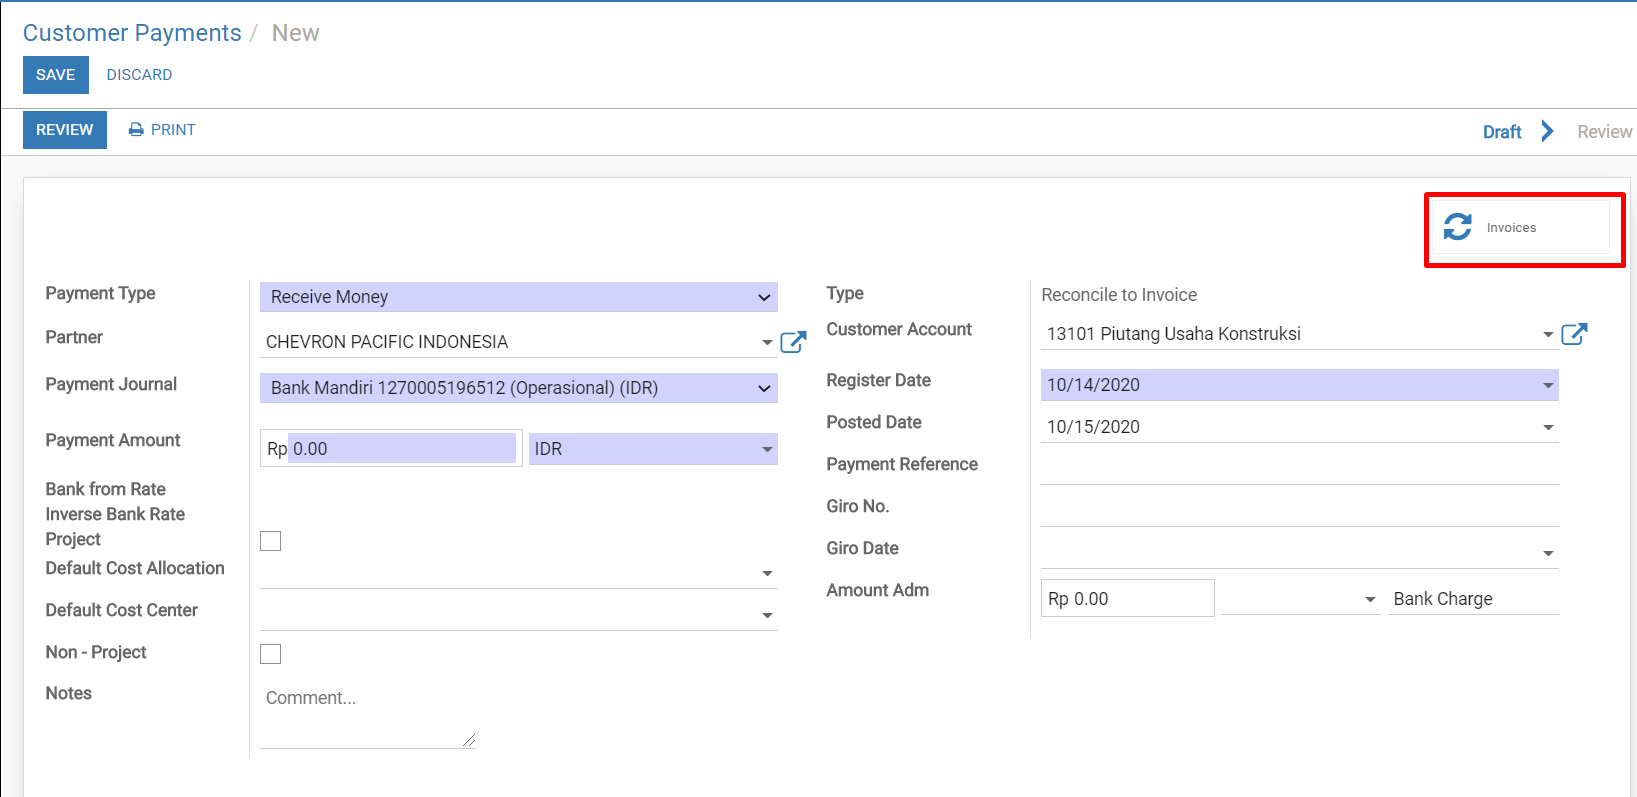The width and height of the screenshot is (1637, 797).
Task: Click the 'Inverse Bank Rate' label
Action: 115,514
